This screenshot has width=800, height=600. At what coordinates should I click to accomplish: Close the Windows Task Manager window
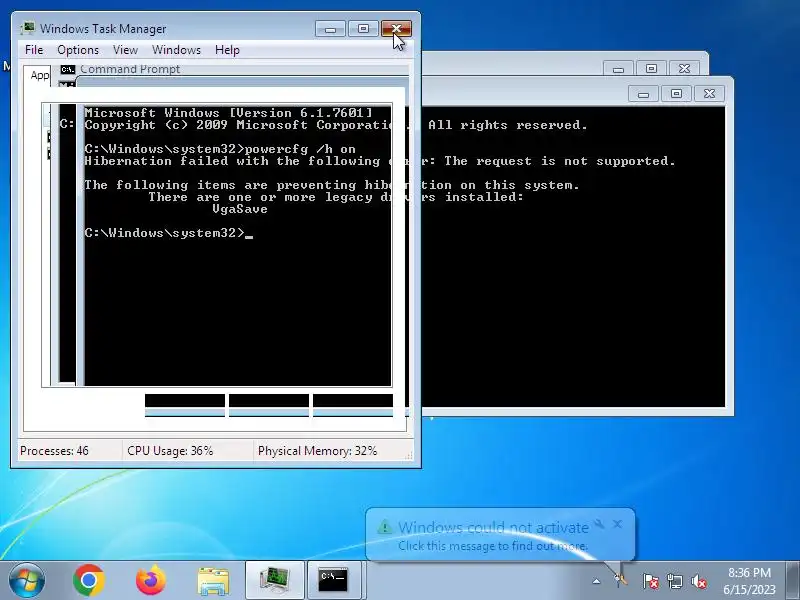click(x=396, y=29)
